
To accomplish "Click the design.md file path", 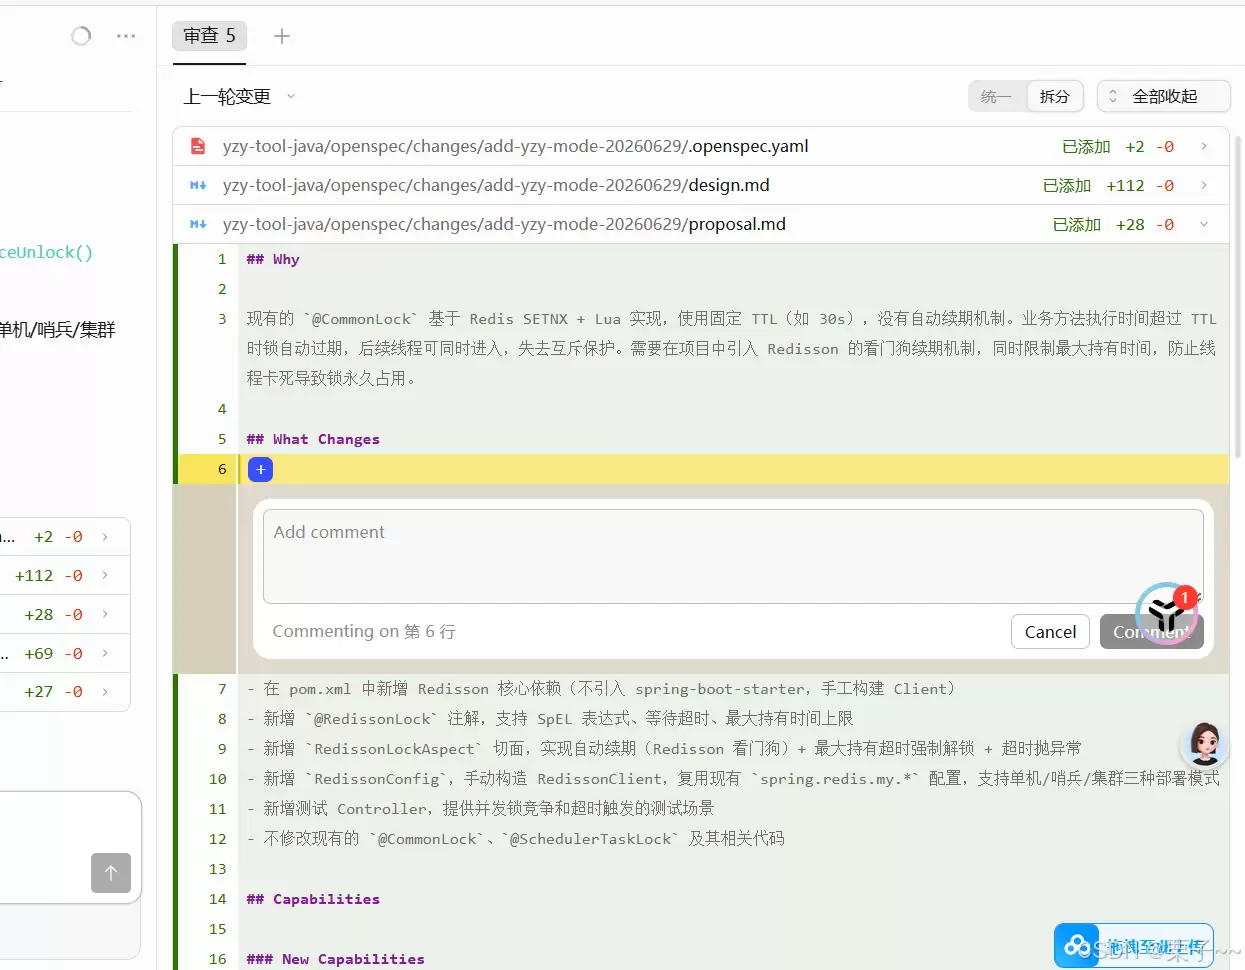I will pyautogui.click(x=496, y=185).
